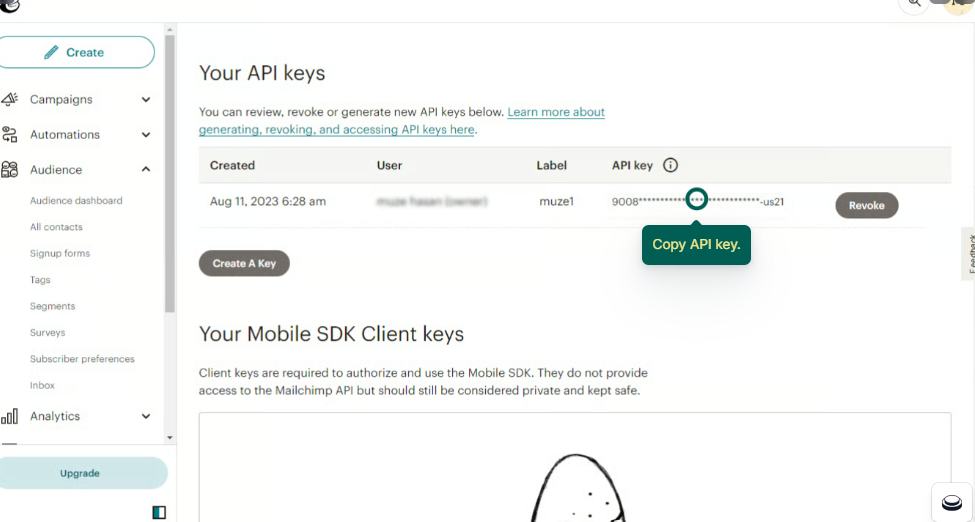Viewport: 975px width, 522px height.
Task: Click the Automations flow icon
Action: pos(9,134)
